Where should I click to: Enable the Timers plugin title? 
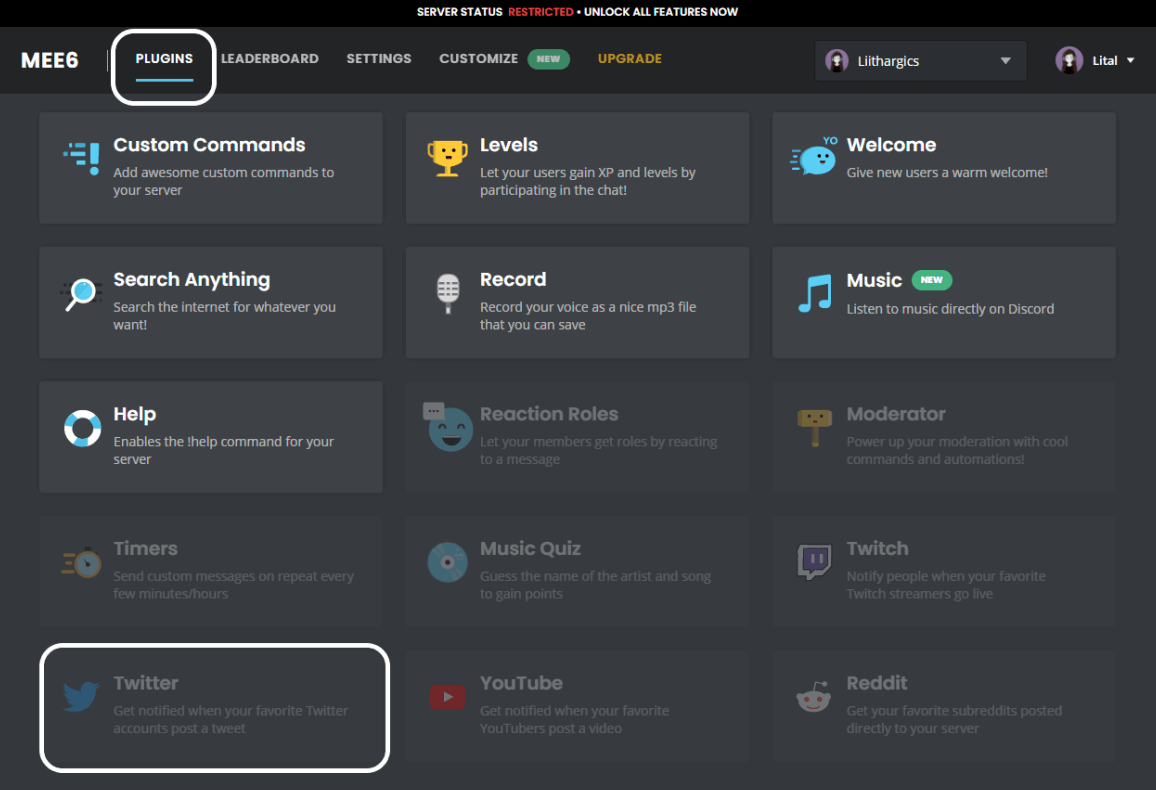pyautogui.click(x=145, y=549)
